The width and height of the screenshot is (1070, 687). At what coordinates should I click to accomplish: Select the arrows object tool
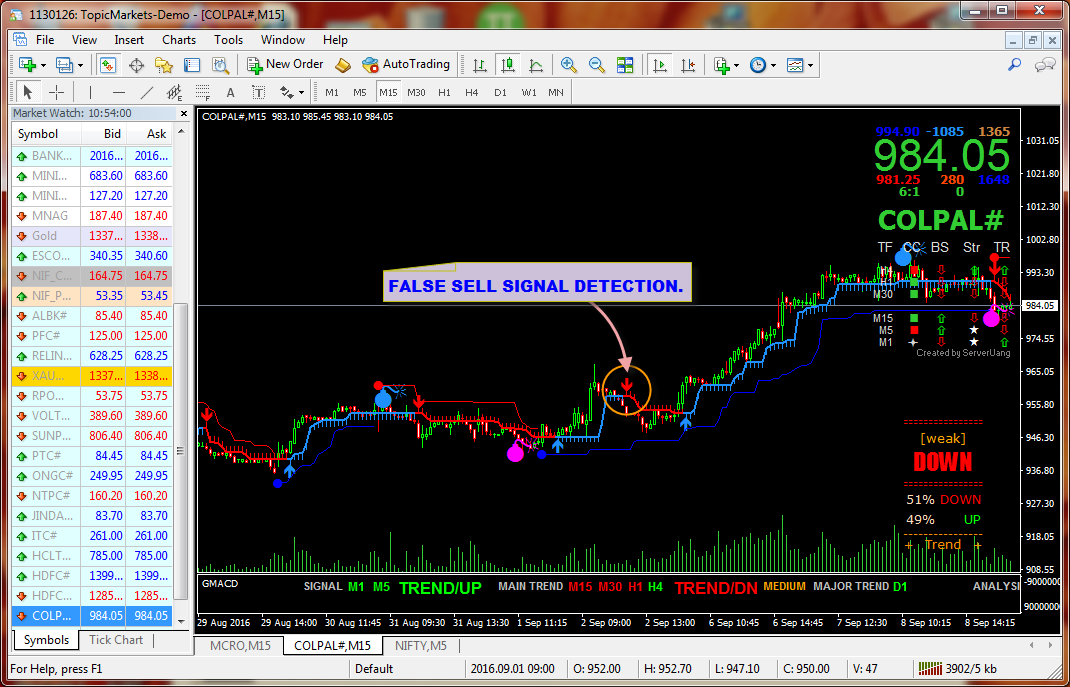tap(286, 92)
